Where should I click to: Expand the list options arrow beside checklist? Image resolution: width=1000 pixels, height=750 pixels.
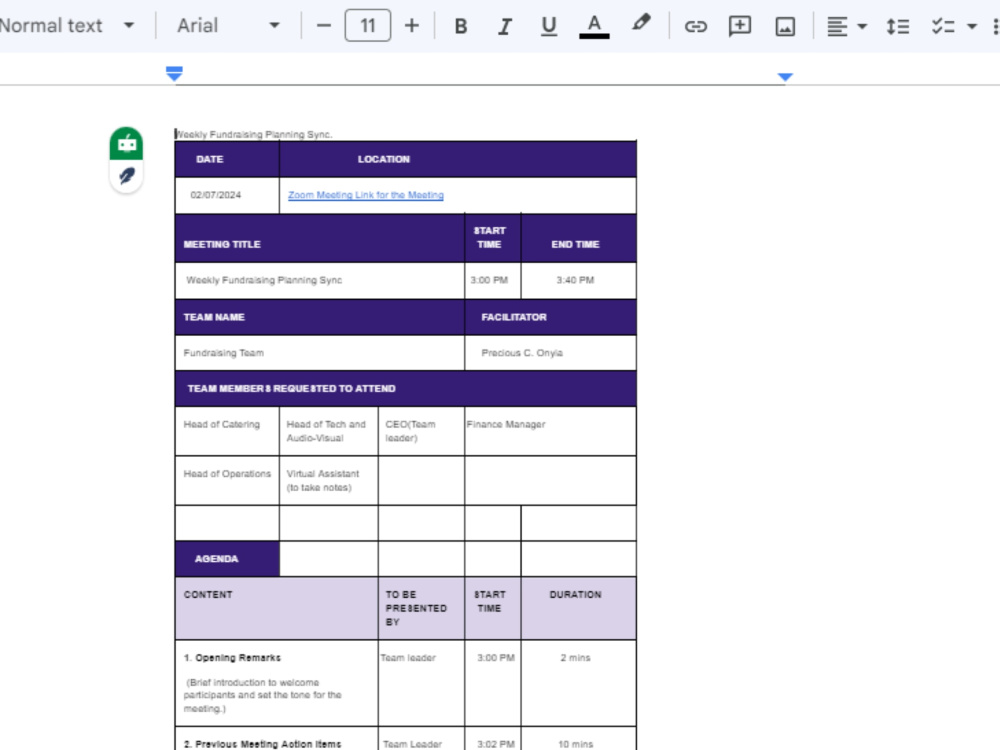tap(972, 26)
